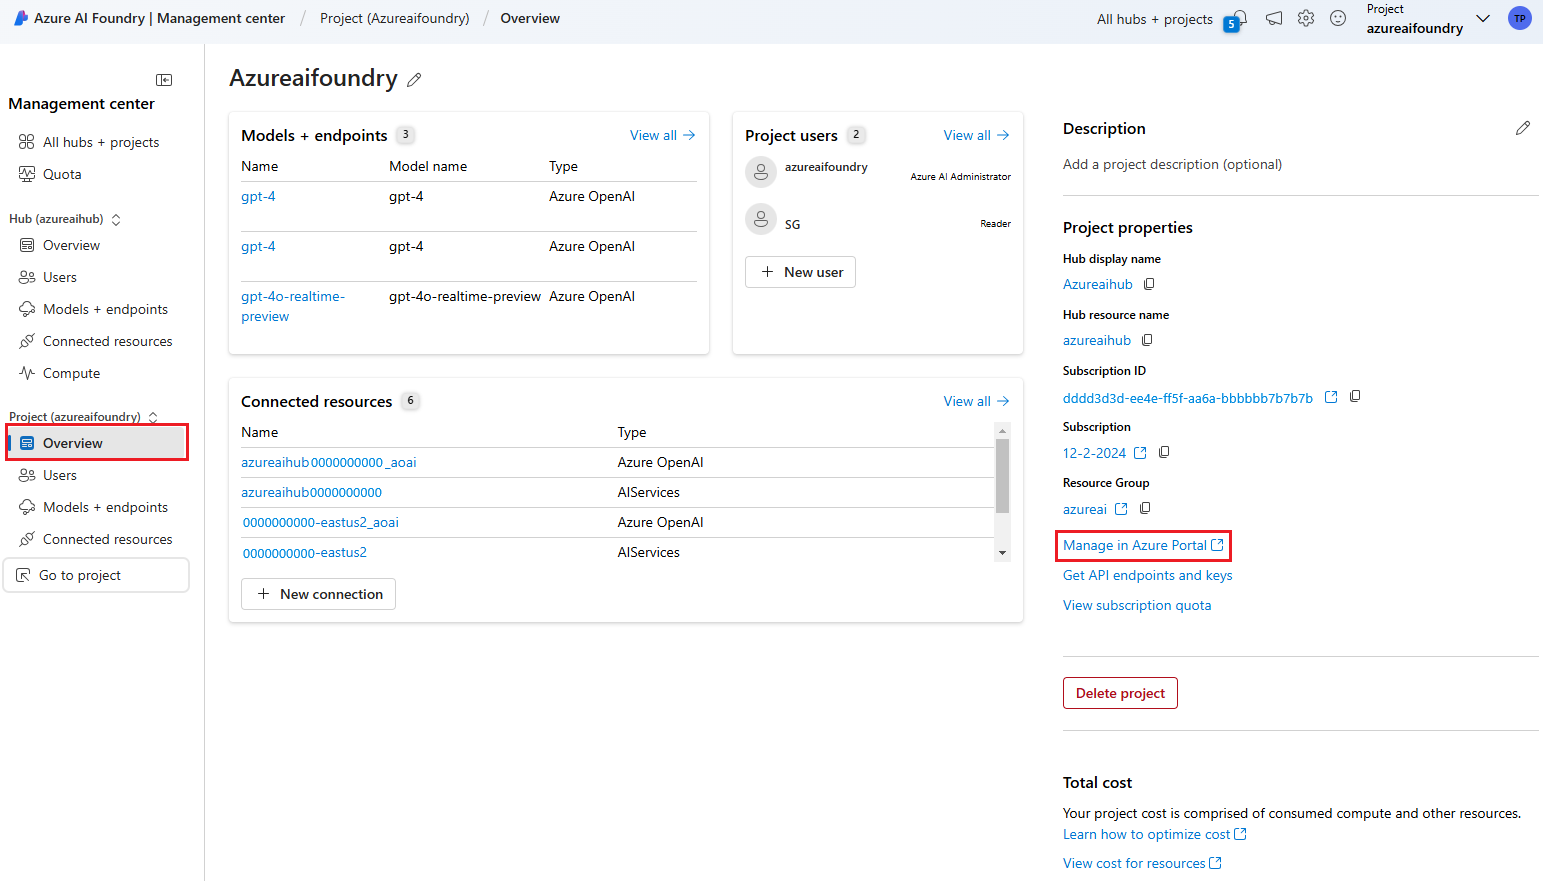This screenshot has height=881, width=1543.
Task: Open the notifications bell icon
Action: click(1239, 18)
